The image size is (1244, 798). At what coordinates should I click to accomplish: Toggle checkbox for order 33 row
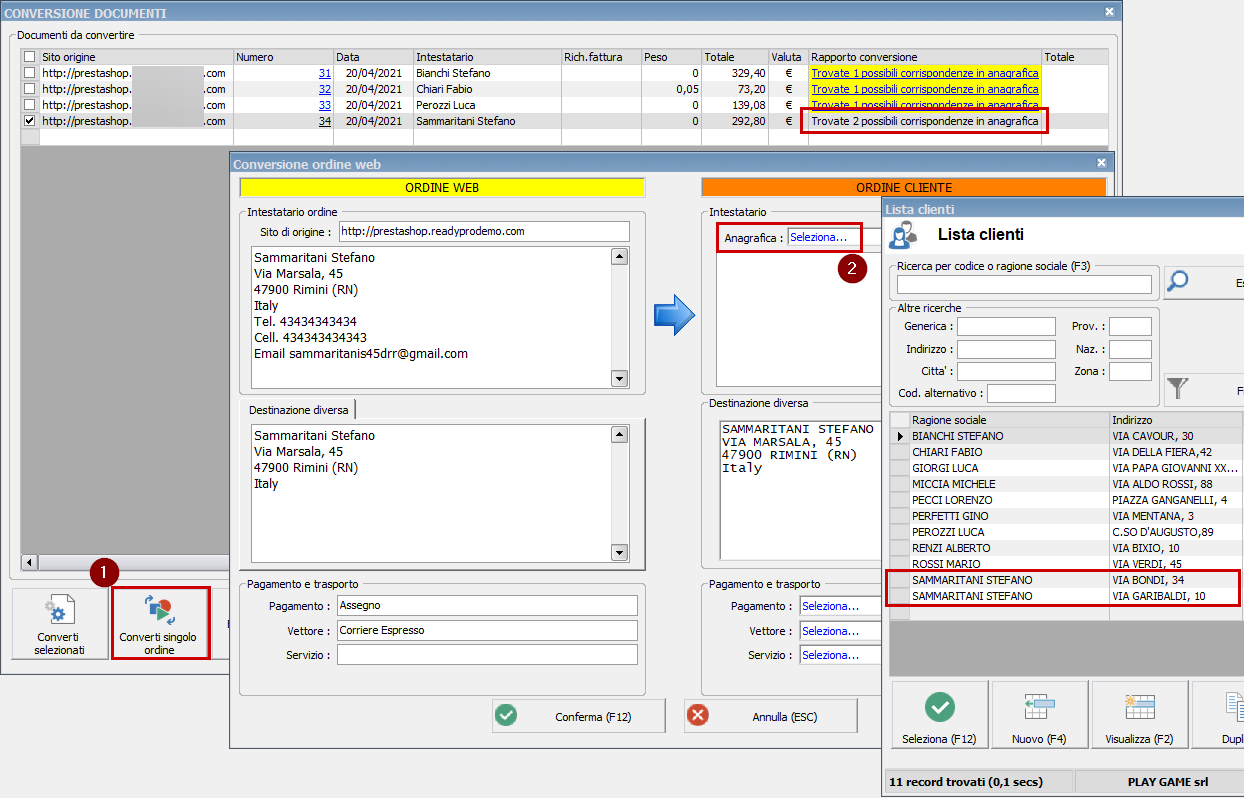coord(29,105)
